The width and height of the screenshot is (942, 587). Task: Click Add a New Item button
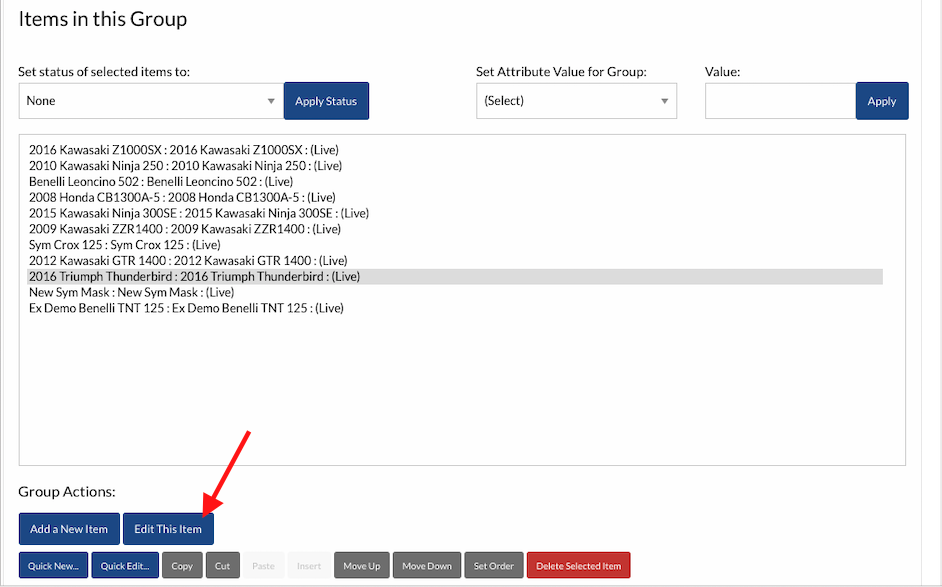[x=69, y=529]
